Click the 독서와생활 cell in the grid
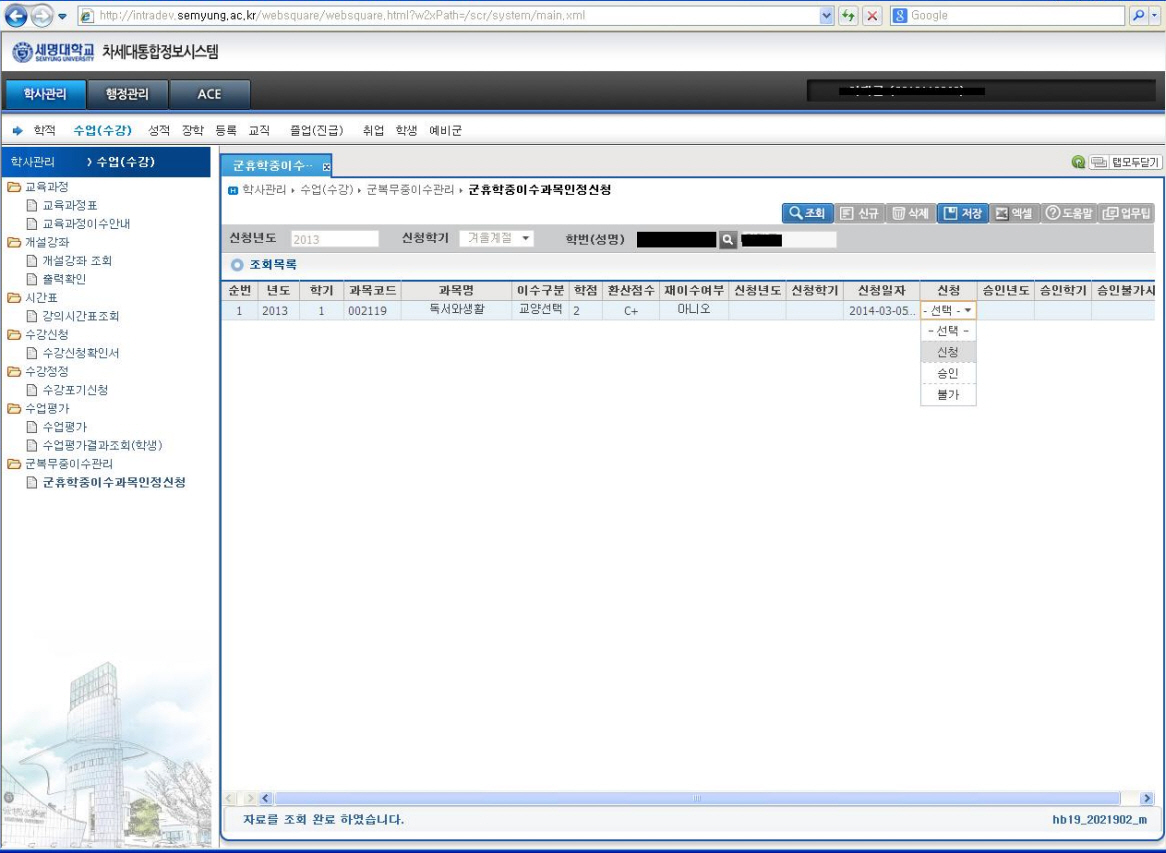The width and height of the screenshot is (1166, 853). pos(457,310)
